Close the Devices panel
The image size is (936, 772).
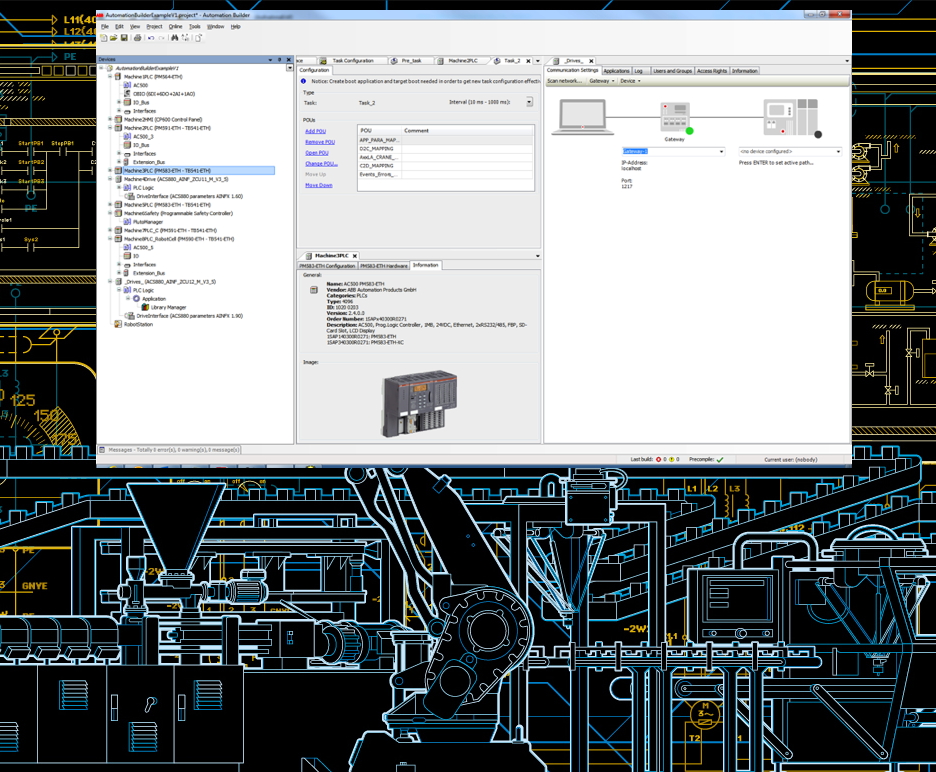coord(289,60)
